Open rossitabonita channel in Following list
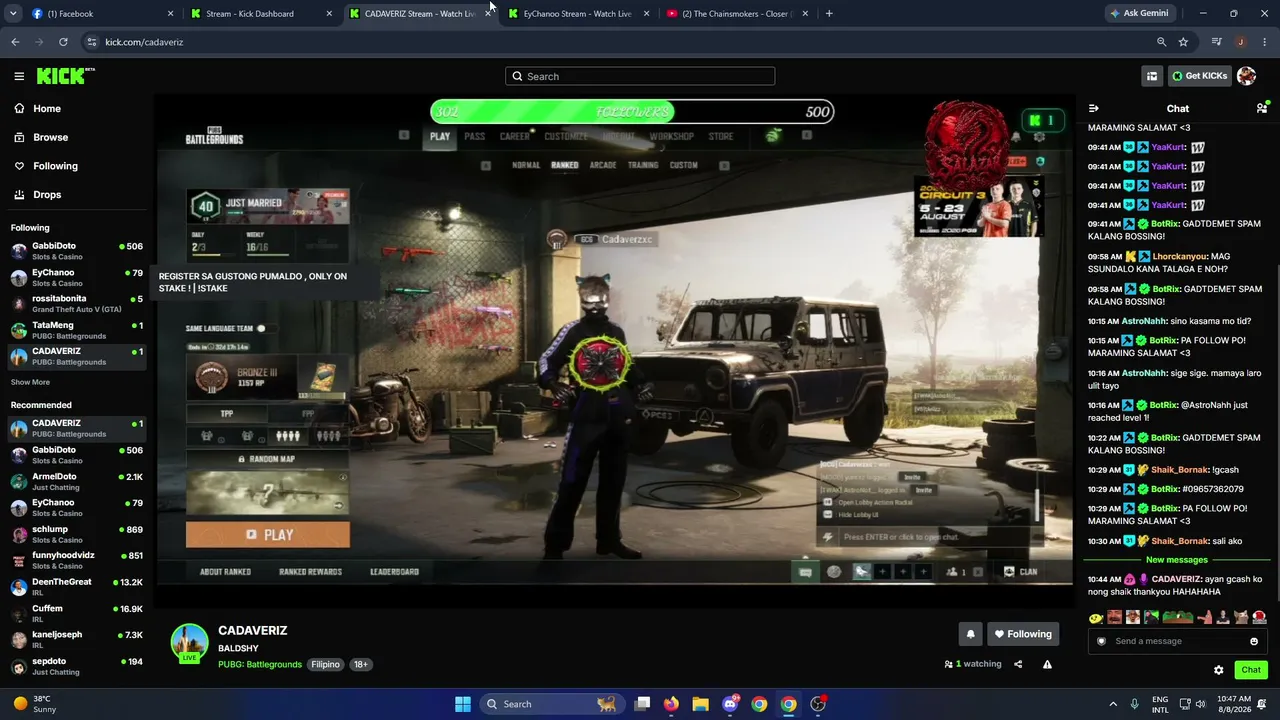This screenshot has width=1280, height=720. (78, 304)
